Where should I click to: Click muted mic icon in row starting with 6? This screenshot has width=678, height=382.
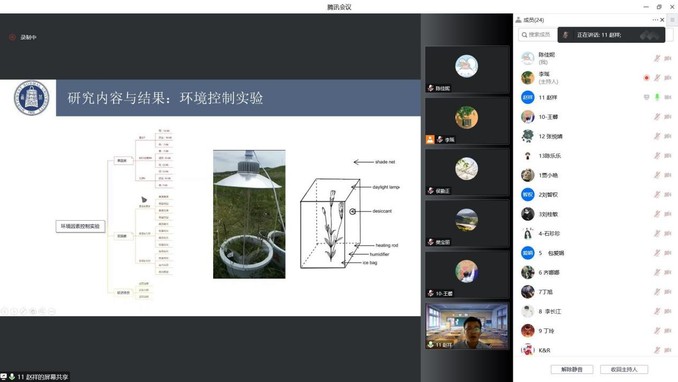(657, 273)
